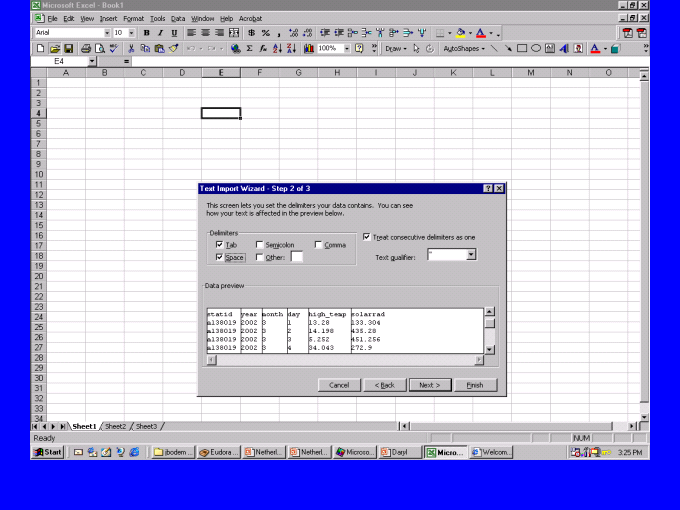Click the Back button in the wizard
The image size is (680, 510).
tap(385, 385)
